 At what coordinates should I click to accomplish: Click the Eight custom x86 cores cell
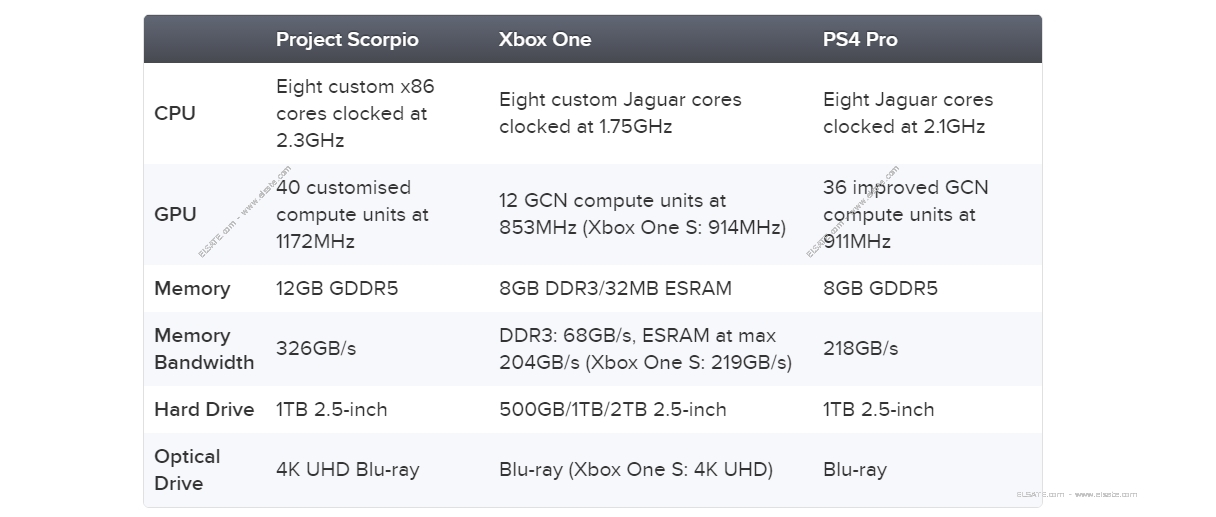point(356,113)
